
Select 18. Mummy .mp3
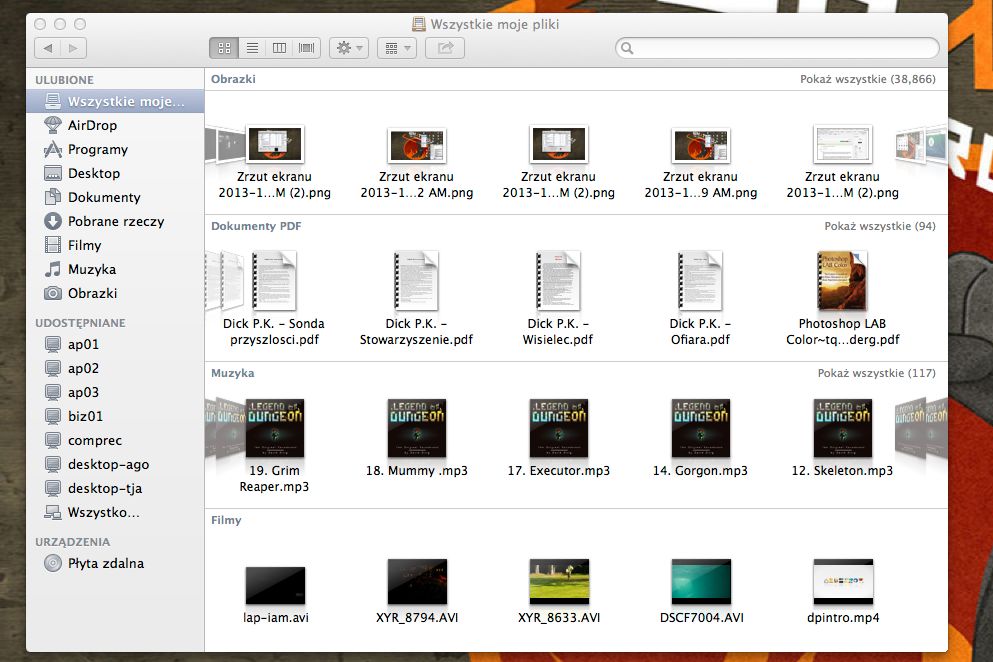click(417, 438)
